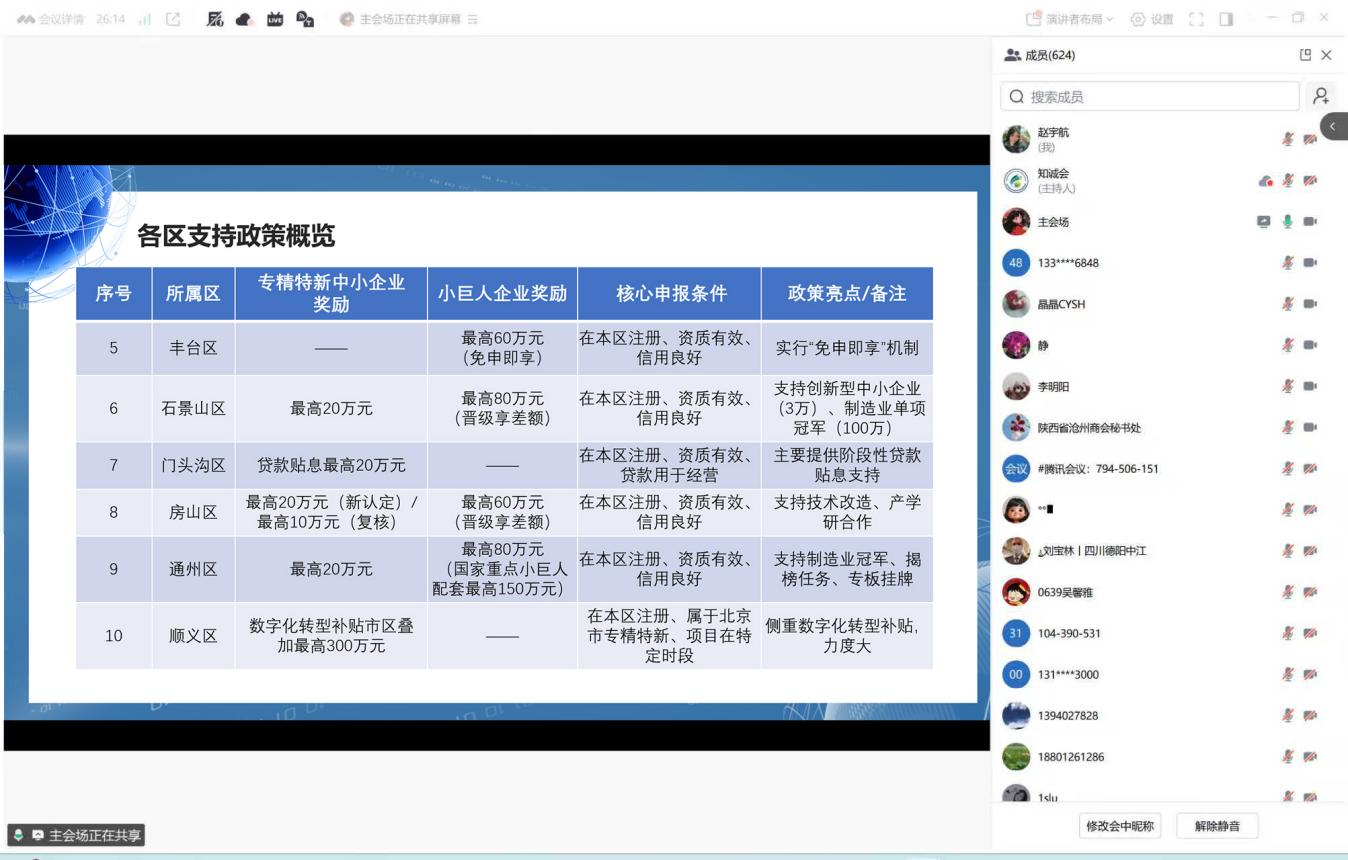1348x860 pixels.
Task: Click the 小巨人企业奖励 column header
Action: [x=502, y=293]
